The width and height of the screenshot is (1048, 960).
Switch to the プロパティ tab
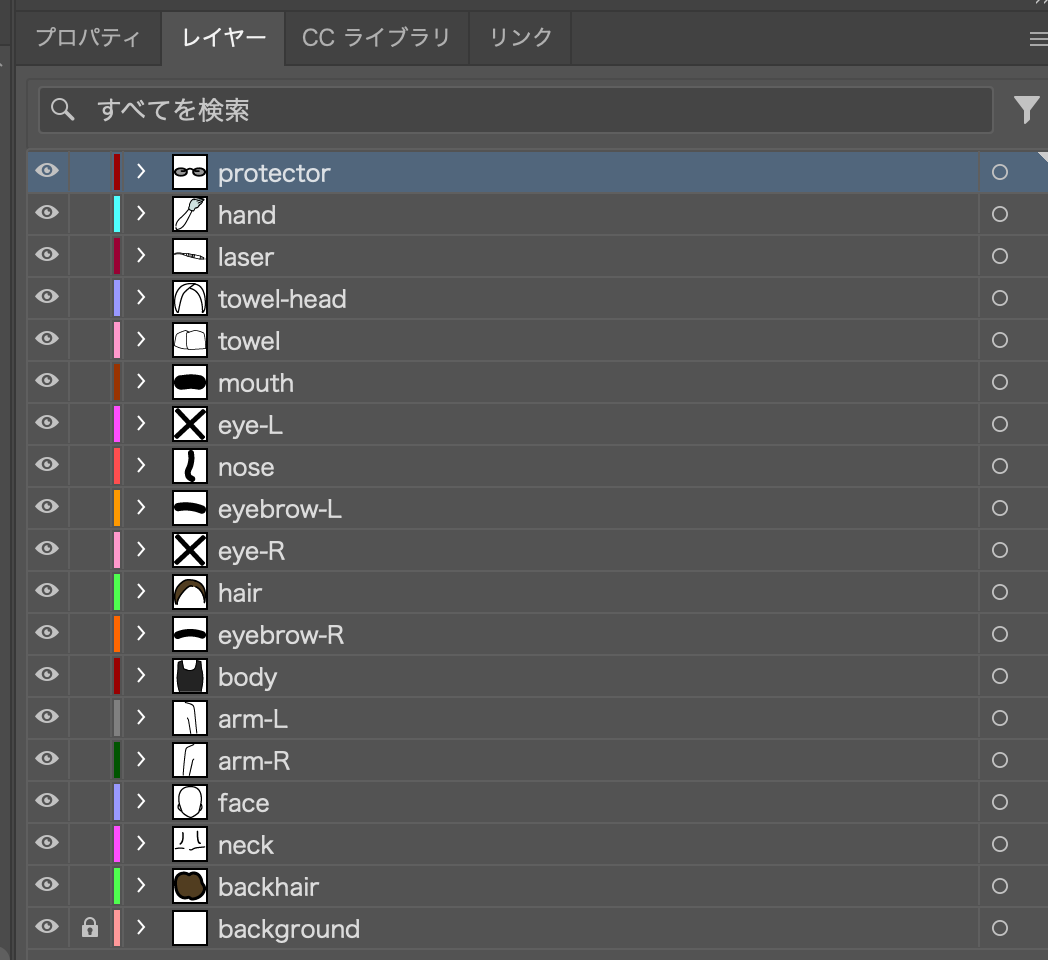coord(87,38)
